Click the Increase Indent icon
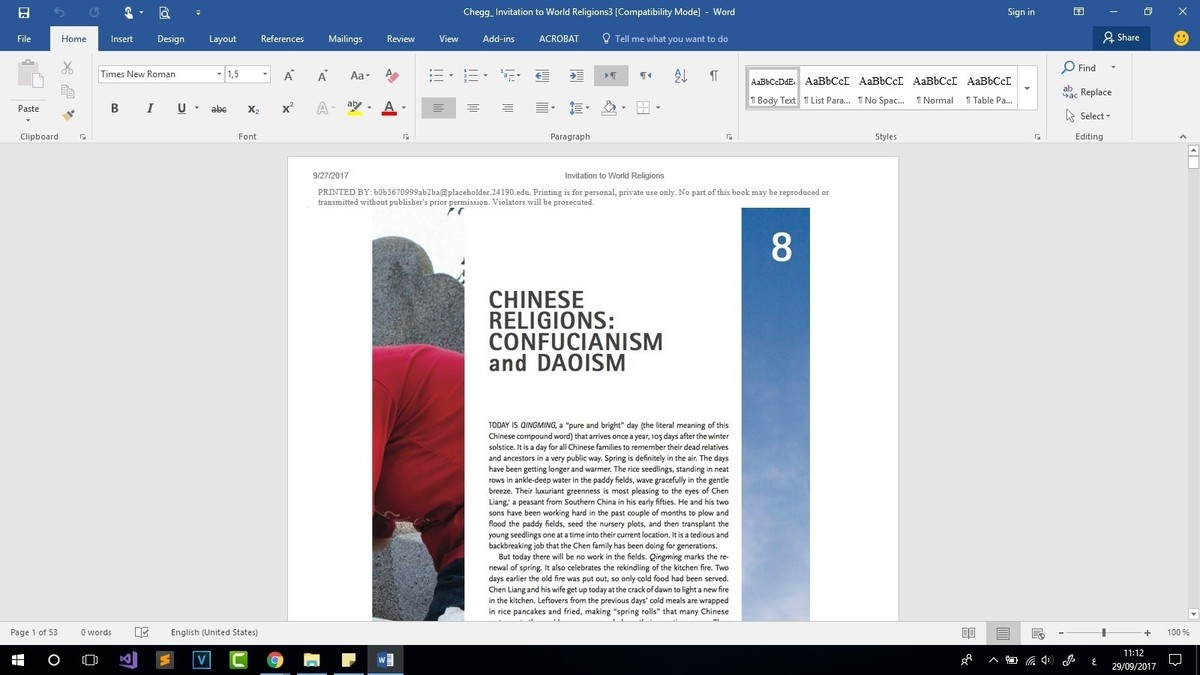The width and height of the screenshot is (1200, 675). click(x=576, y=76)
